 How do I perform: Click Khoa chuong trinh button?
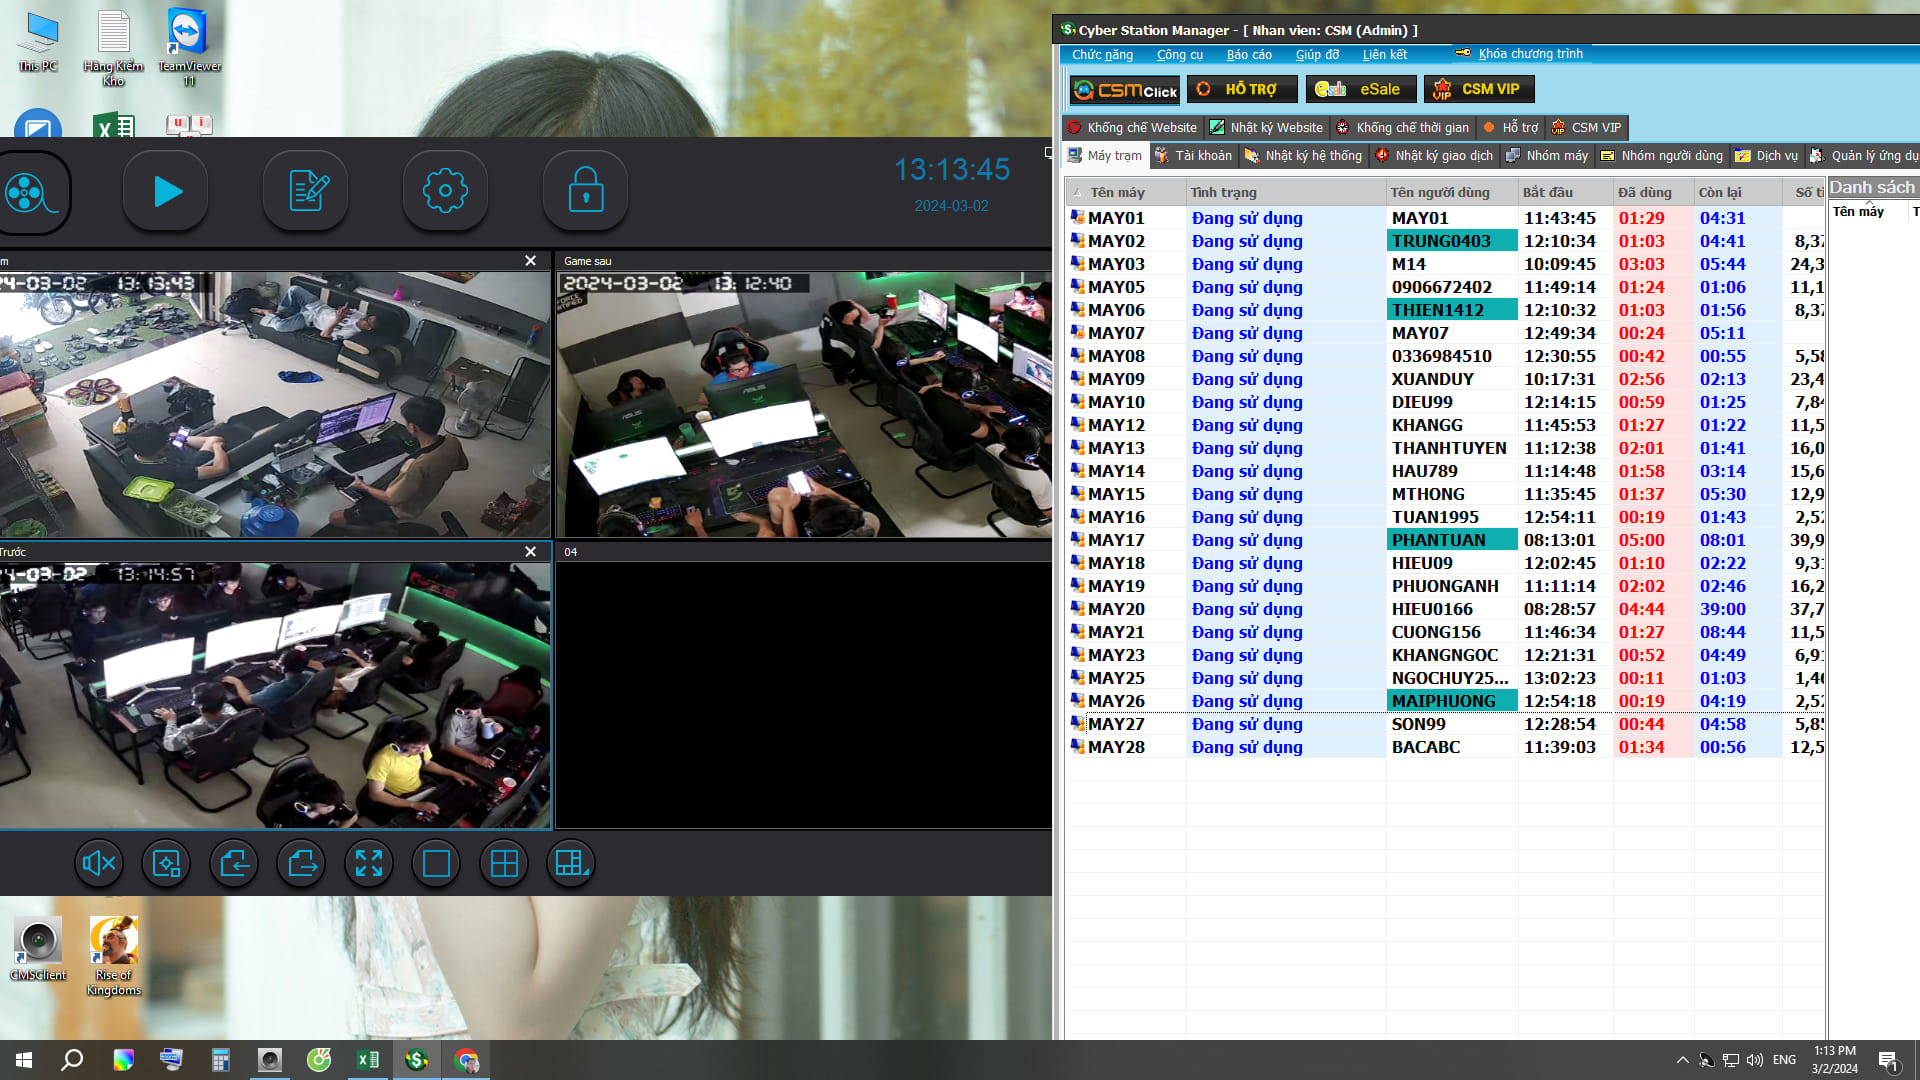pos(1518,53)
